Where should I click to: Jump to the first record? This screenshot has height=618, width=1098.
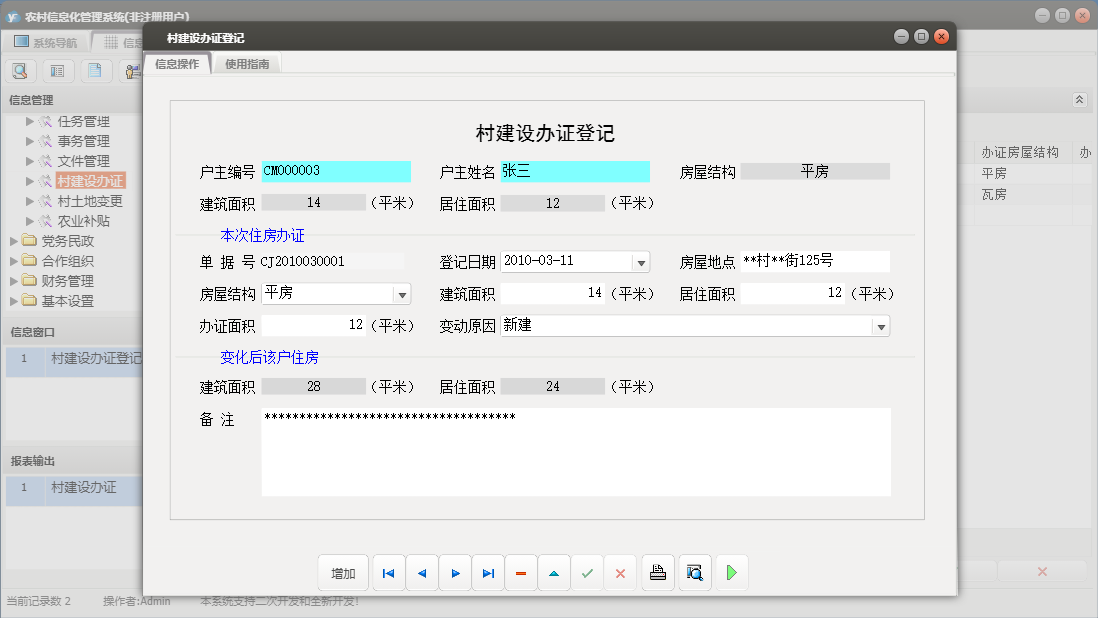pos(388,572)
